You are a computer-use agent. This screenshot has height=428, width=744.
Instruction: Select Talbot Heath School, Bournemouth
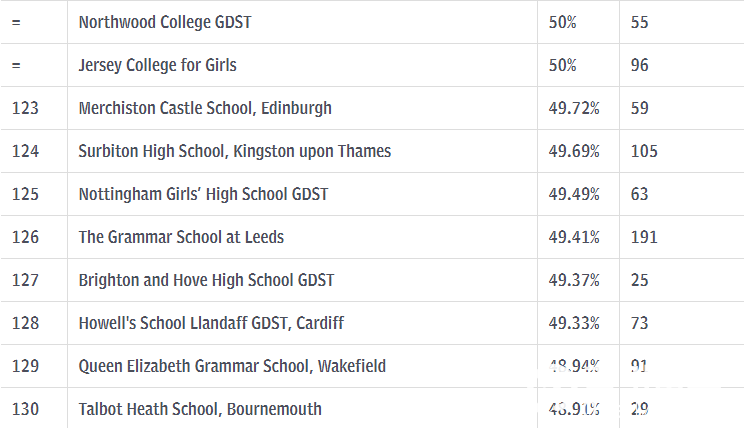coord(200,409)
